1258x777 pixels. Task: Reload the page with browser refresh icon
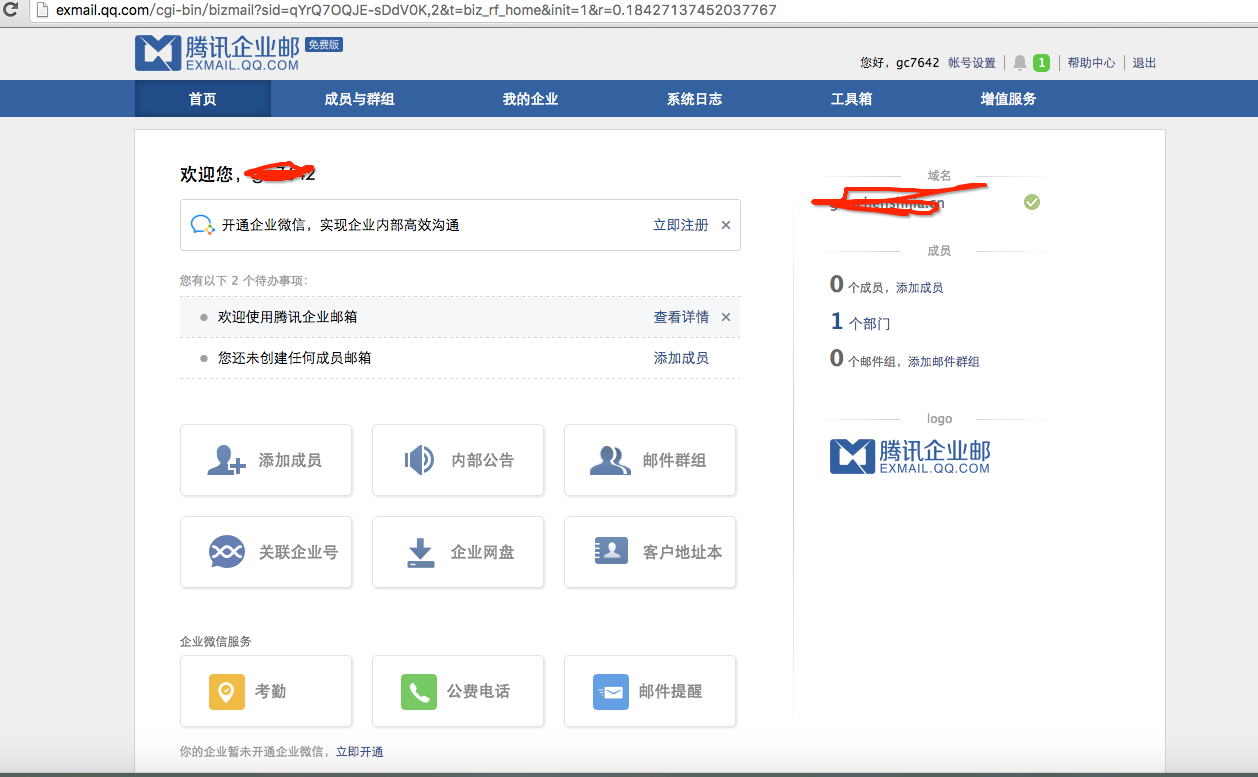point(12,10)
